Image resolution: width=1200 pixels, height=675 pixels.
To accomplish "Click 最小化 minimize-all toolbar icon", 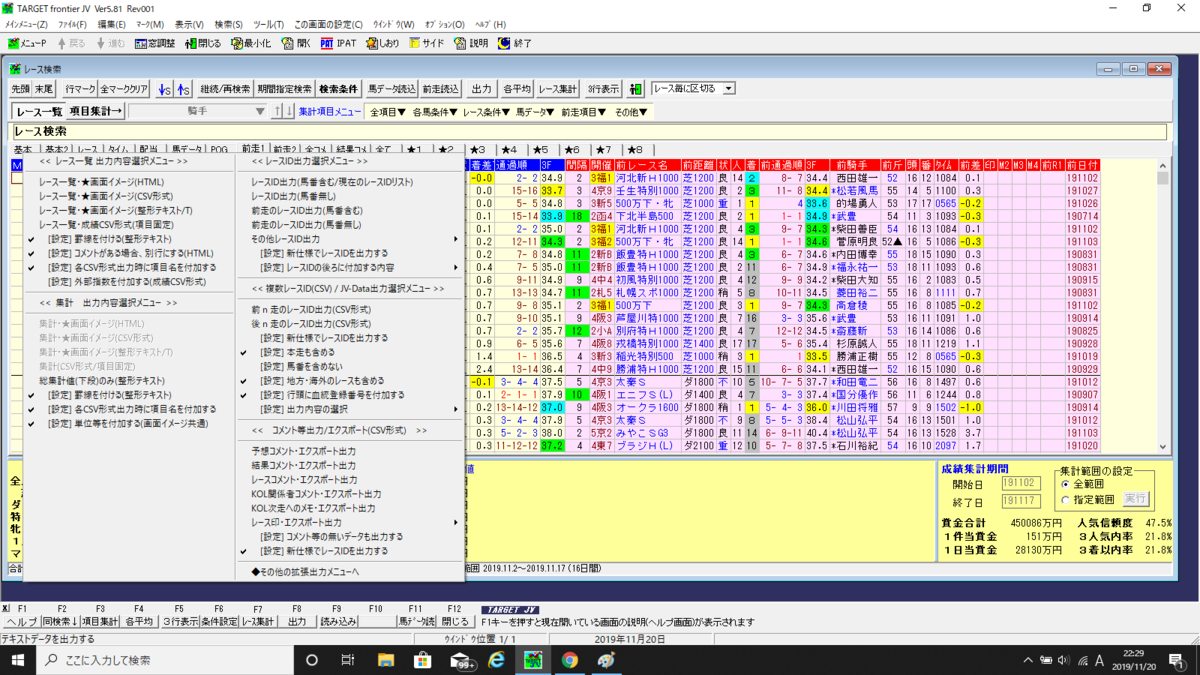I will pos(250,44).
